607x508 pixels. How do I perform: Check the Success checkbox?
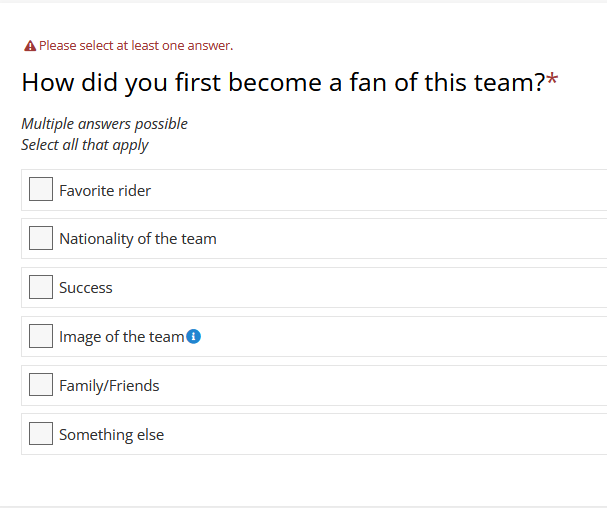coord(41,287)
